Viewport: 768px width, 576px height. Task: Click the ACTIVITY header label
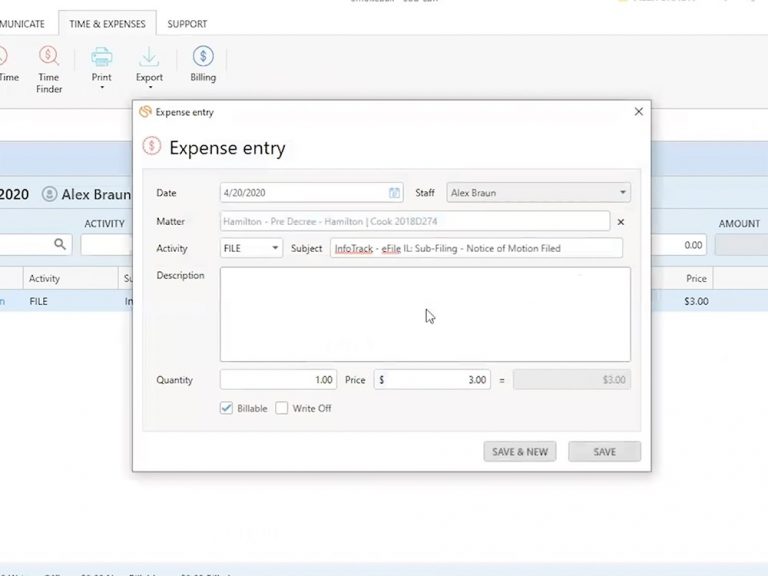click(104, 223)
